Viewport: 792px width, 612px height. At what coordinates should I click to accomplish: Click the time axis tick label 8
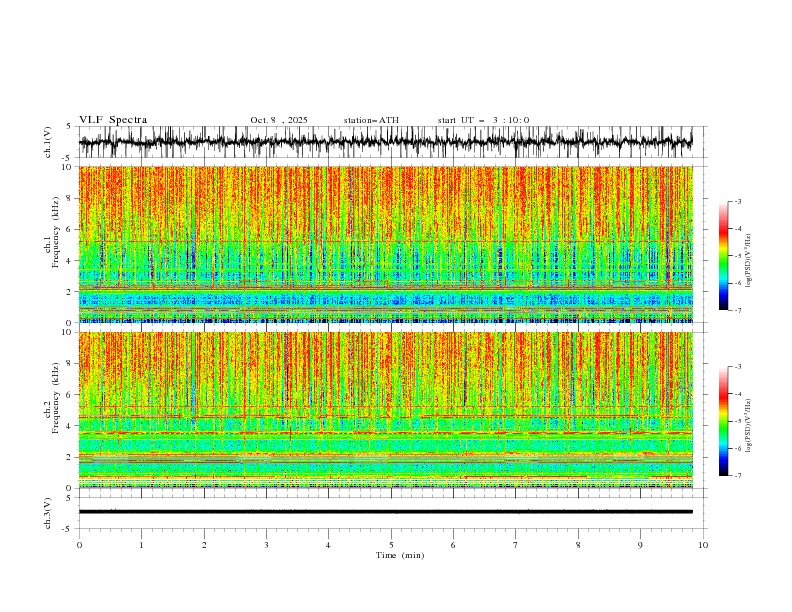coord(578,545)
